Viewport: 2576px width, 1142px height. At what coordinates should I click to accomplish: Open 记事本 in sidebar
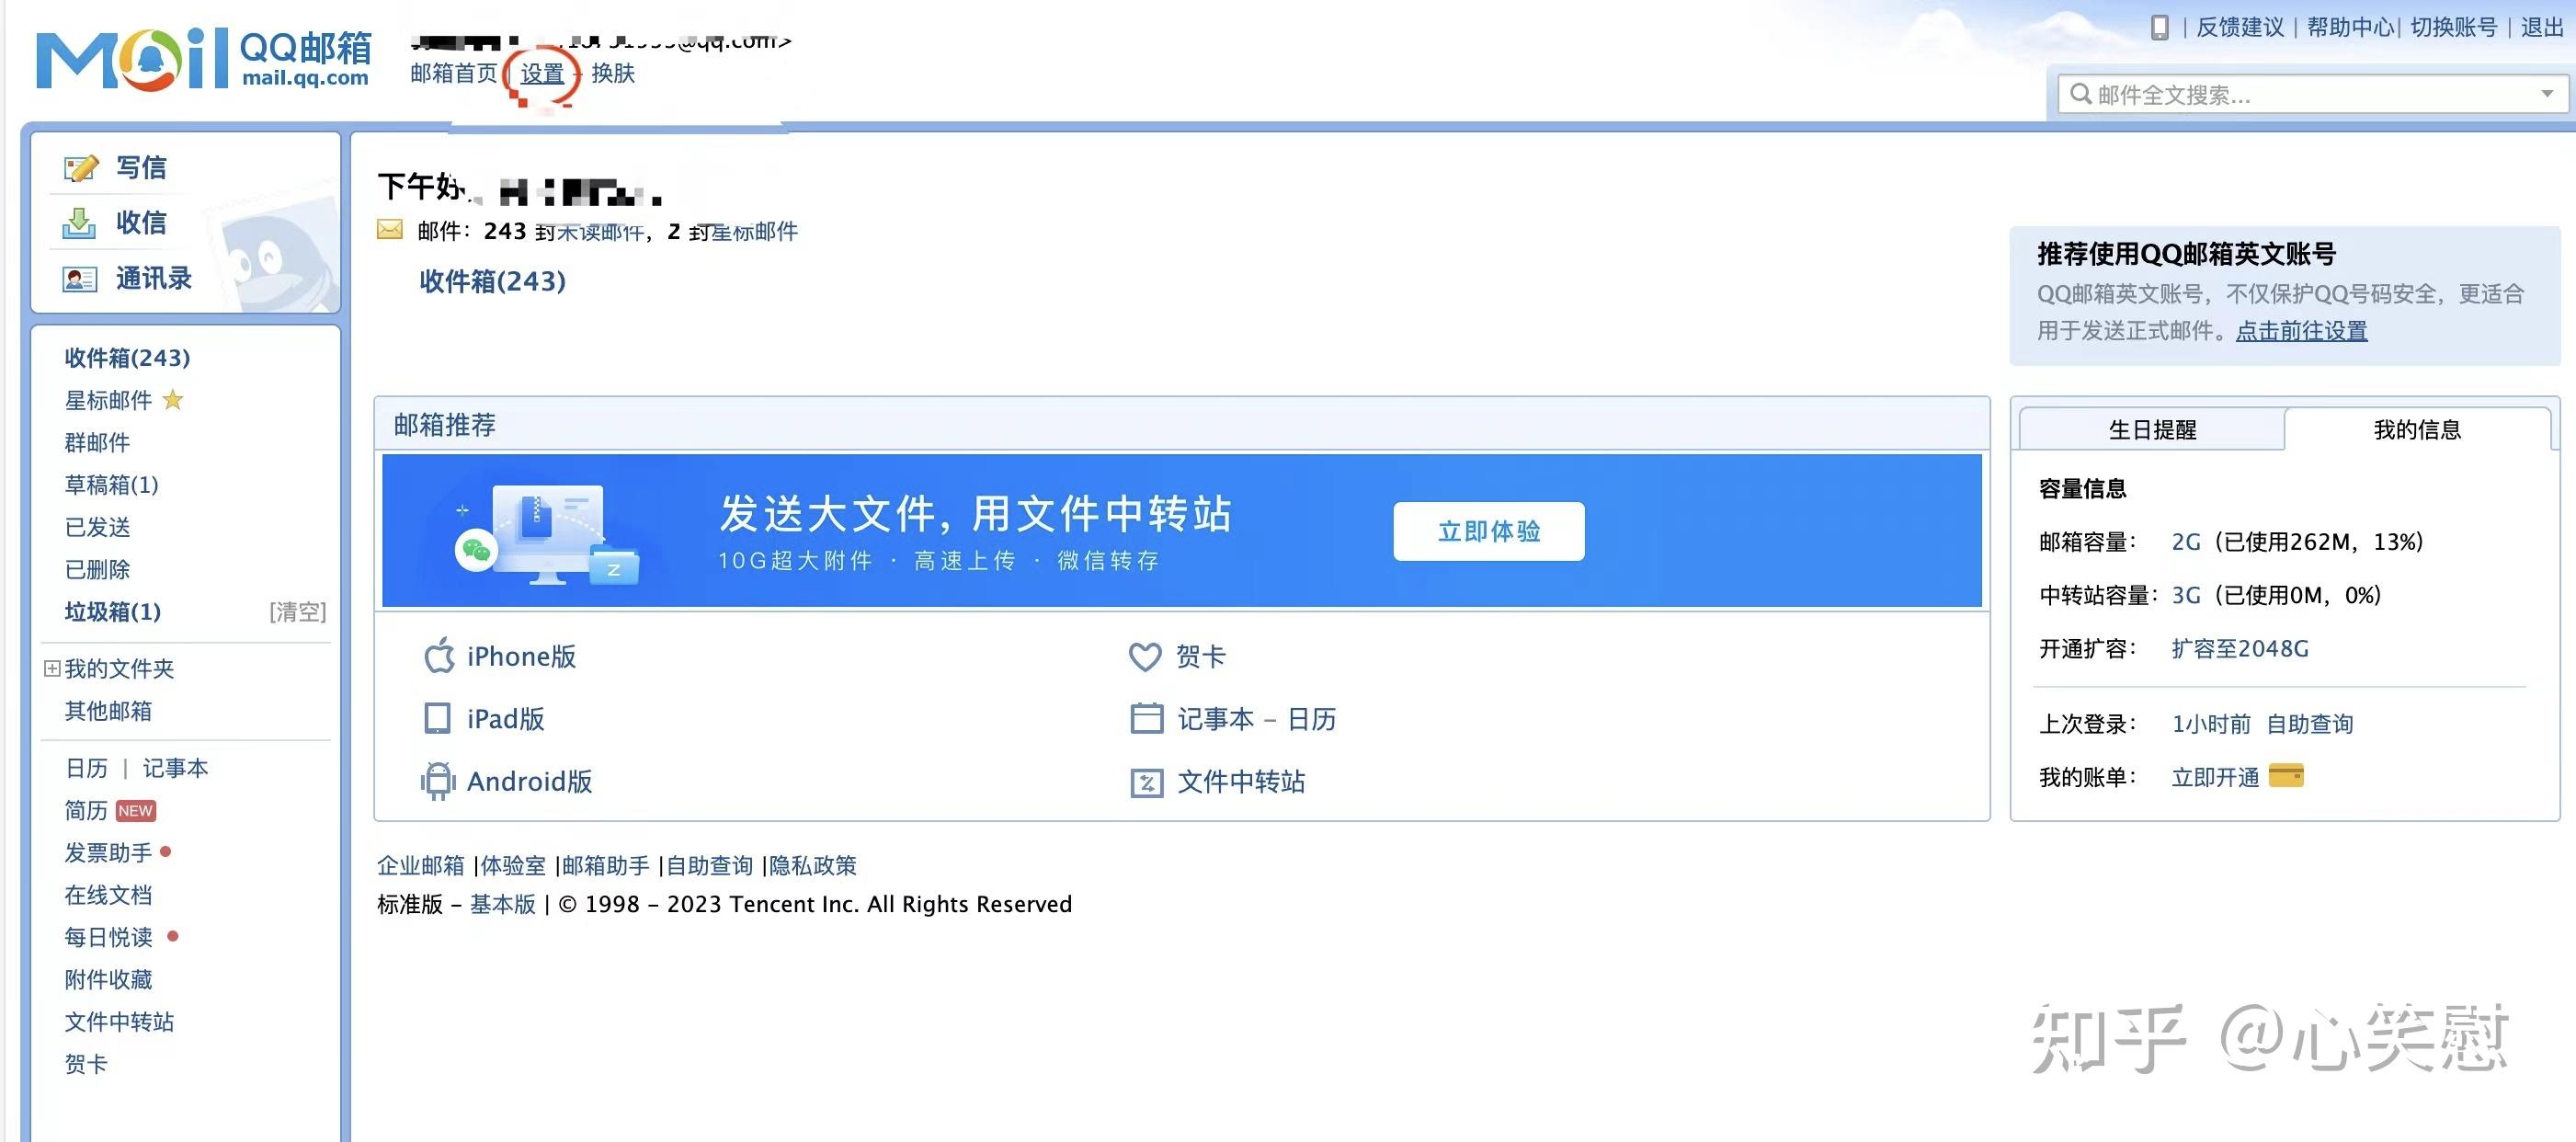pyautogui.click(x=175, y=768)
